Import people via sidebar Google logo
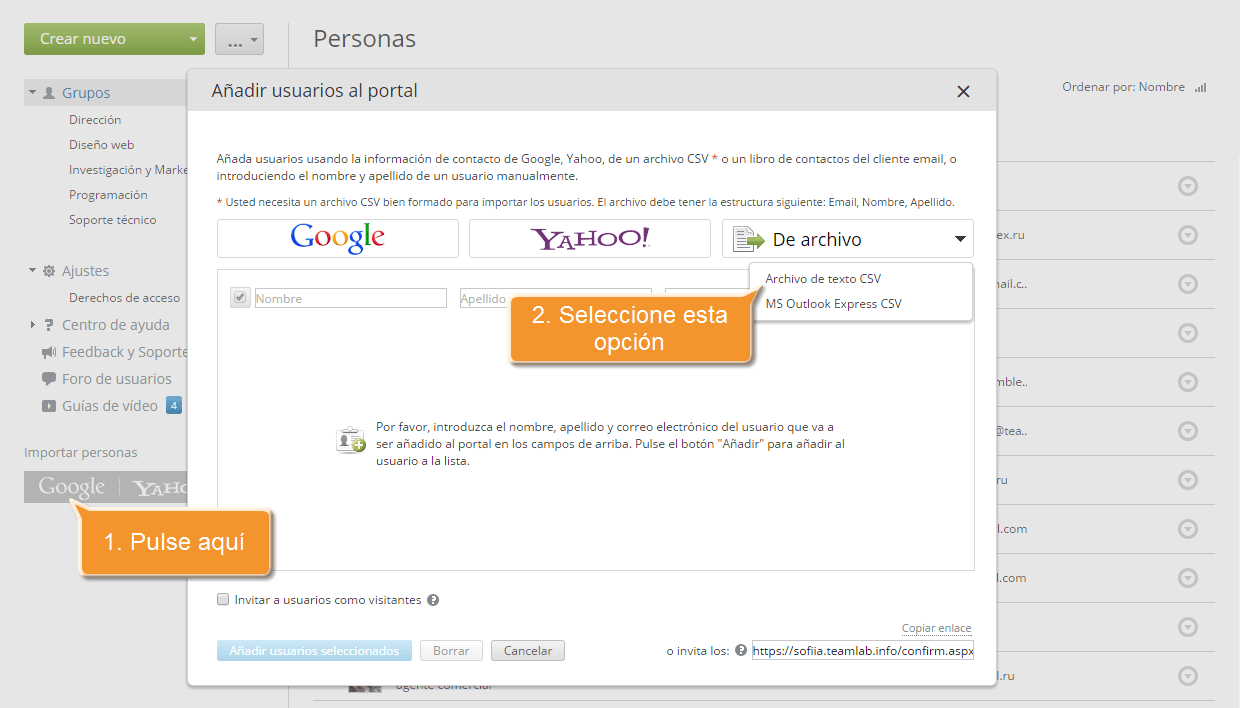Image resolution: width=1240 pixels, height=708 pixels. (x=72, y=487)
